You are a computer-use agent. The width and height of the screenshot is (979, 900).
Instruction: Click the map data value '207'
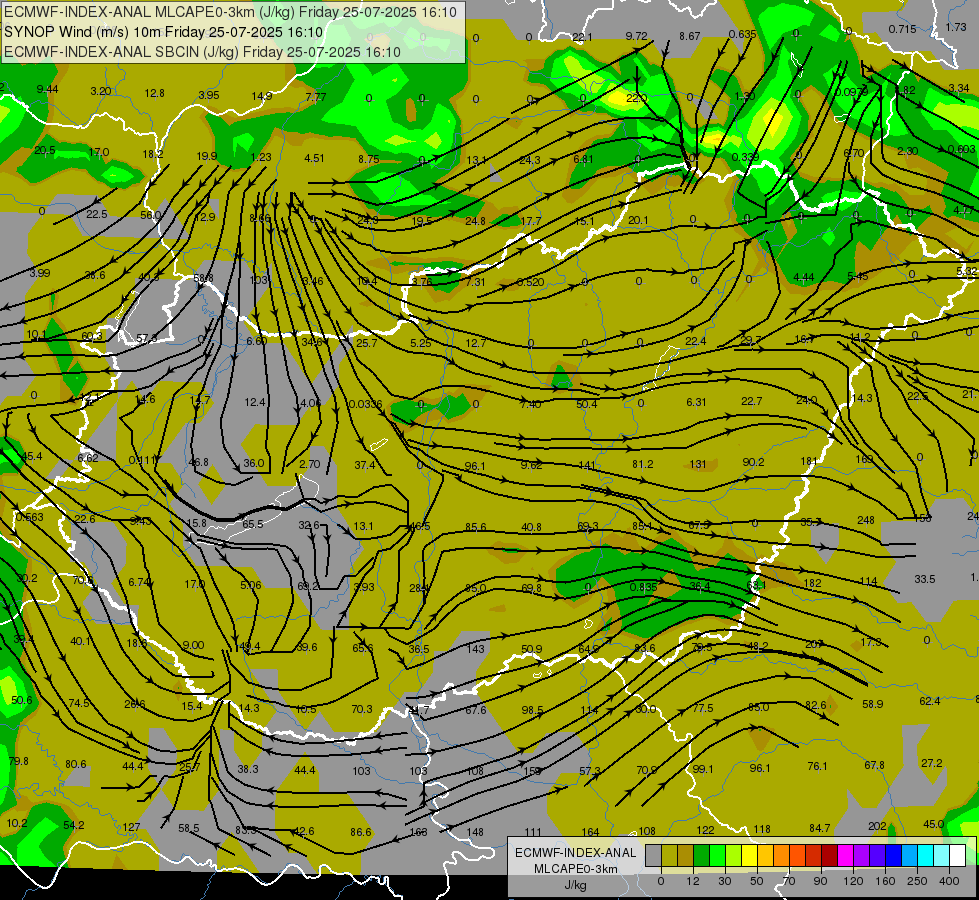pyautogui.click(x=814, y=644)
